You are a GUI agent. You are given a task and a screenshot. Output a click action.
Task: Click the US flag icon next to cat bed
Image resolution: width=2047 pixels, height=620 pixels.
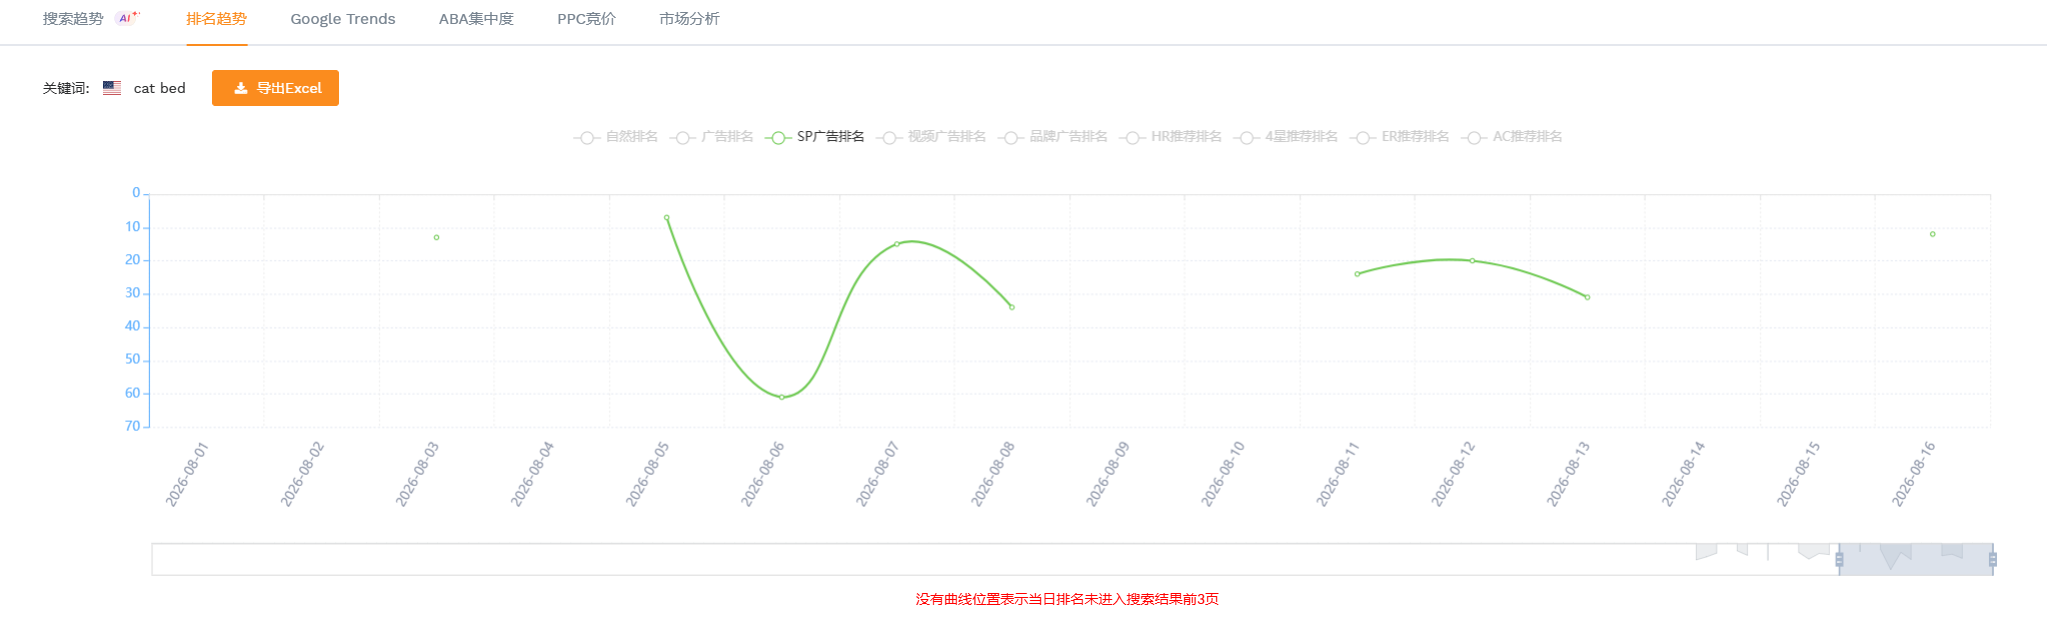pos(112,88)
